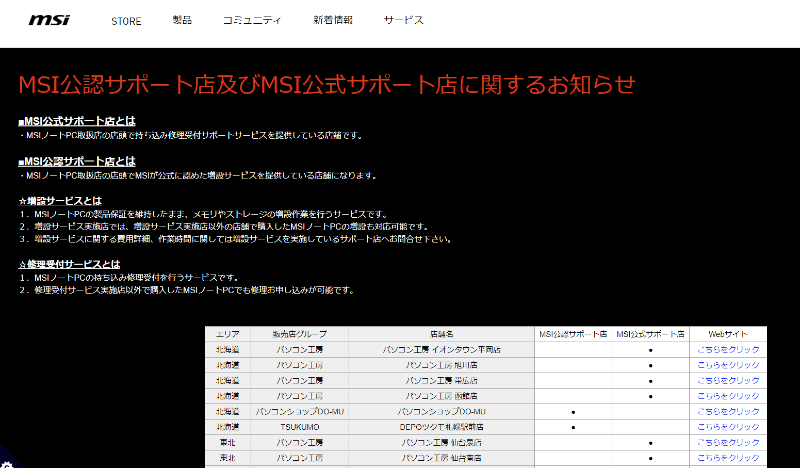Select the ■MSI公認サポート店とは heading
The width and height of the screenshot is (800, 468).
[x=77, y=161]
